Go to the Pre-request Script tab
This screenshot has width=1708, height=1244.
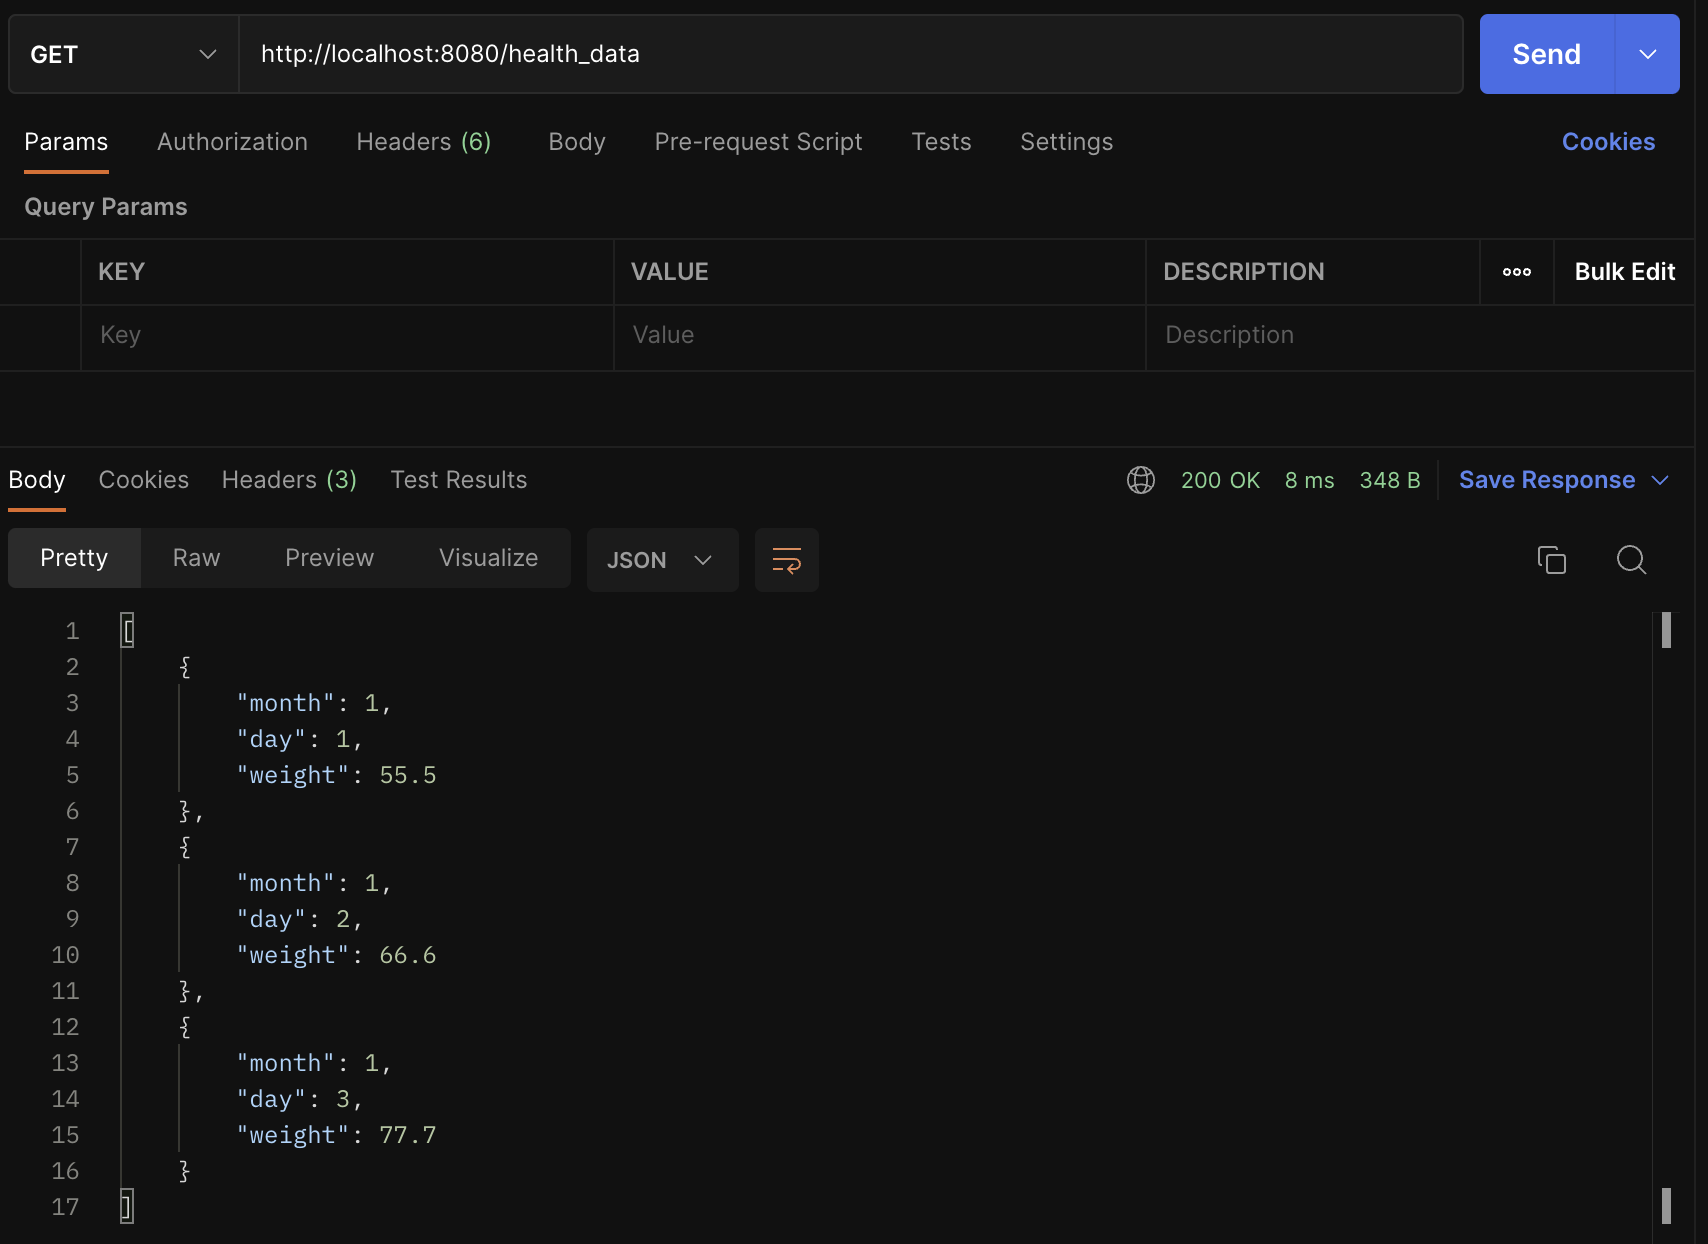[758, 142]
